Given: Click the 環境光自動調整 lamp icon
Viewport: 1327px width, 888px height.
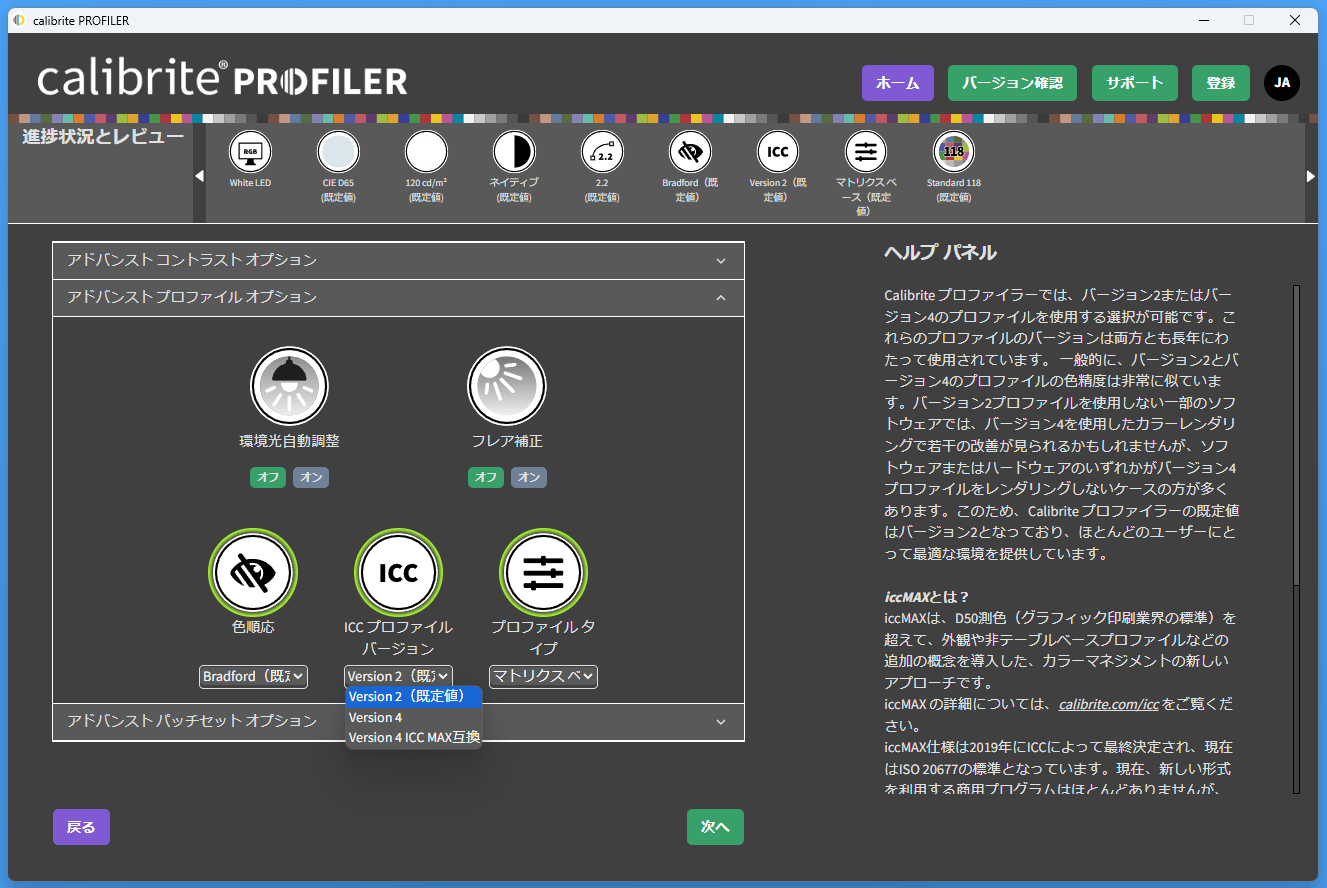Looking at the screenshot, I should tap(289, 386).
